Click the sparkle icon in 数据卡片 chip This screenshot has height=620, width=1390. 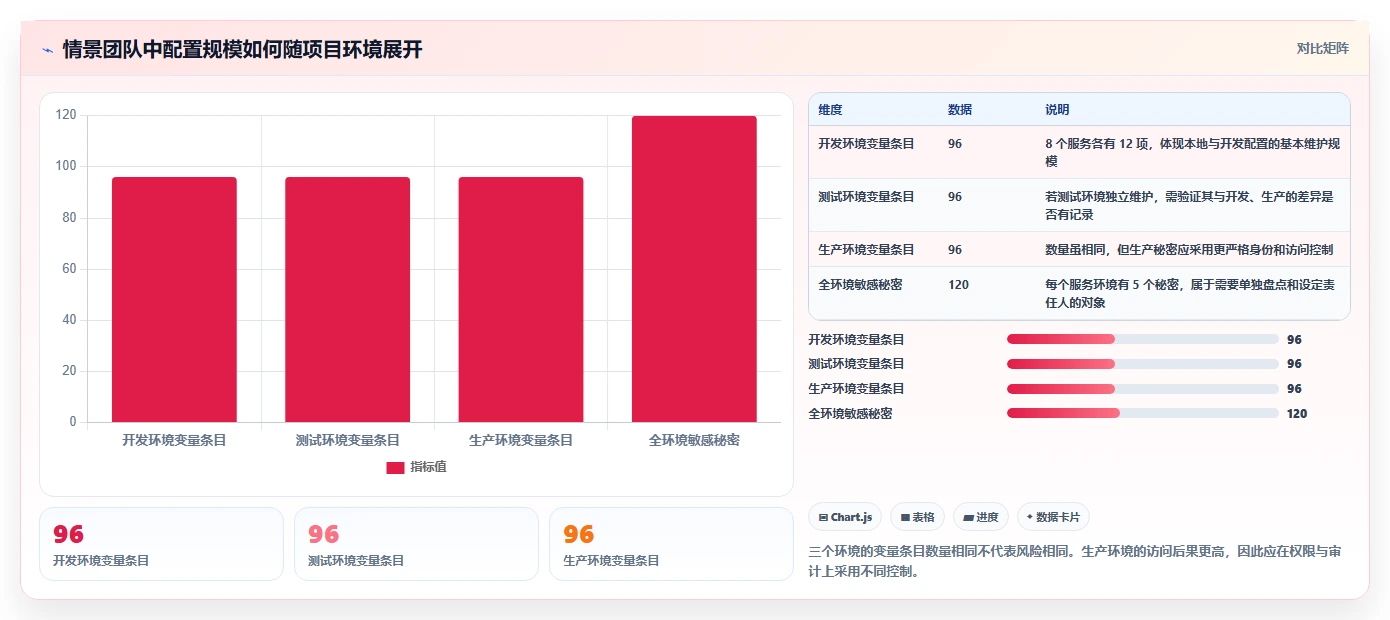1030,517
